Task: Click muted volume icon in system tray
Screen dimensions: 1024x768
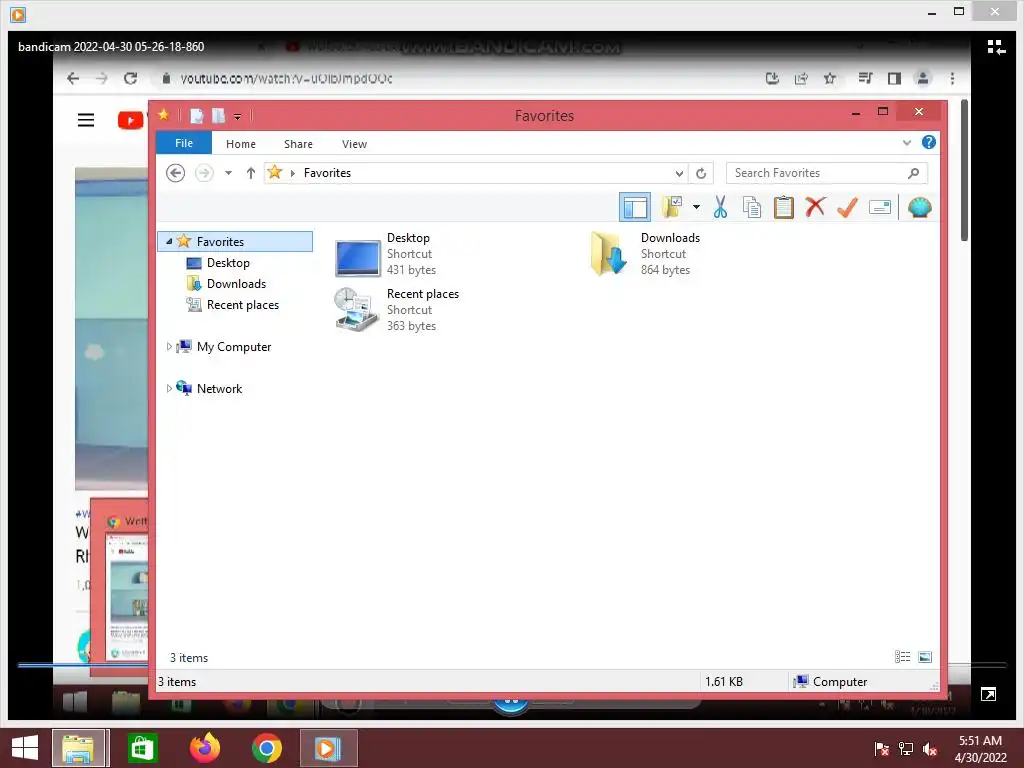Action: click(930, 749)
